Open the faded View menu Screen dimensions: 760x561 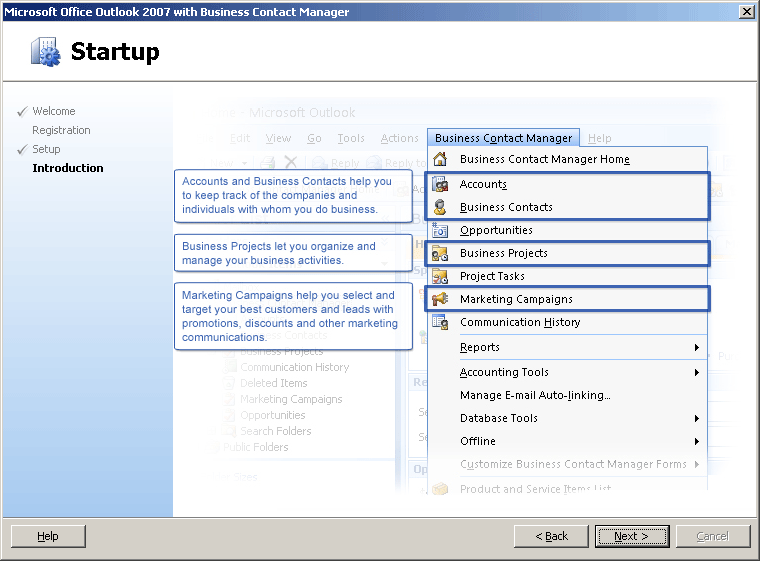pos(278,138)
